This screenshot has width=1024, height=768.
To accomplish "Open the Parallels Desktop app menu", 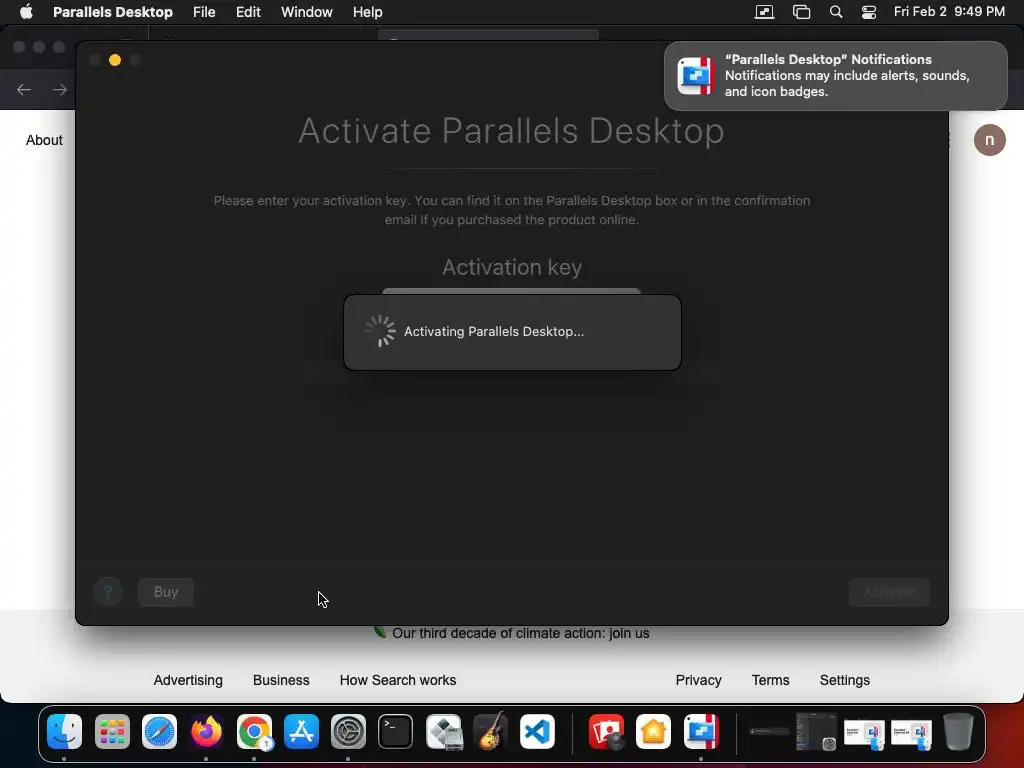I will click(112, 12).
